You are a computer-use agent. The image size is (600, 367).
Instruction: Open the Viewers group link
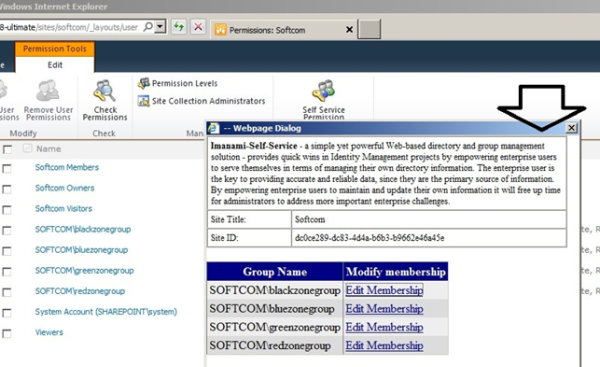coord(49,332)
